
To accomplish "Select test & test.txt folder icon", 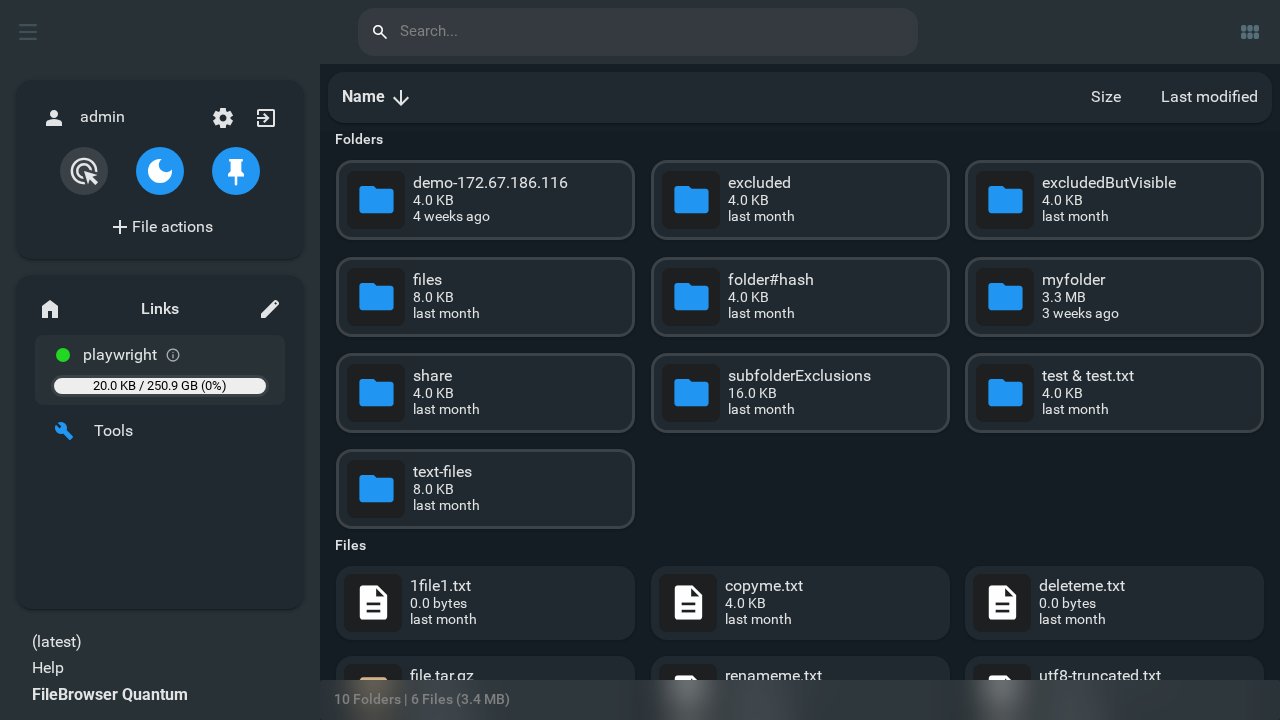I will pyautogui.click(x=1005, y=393).
